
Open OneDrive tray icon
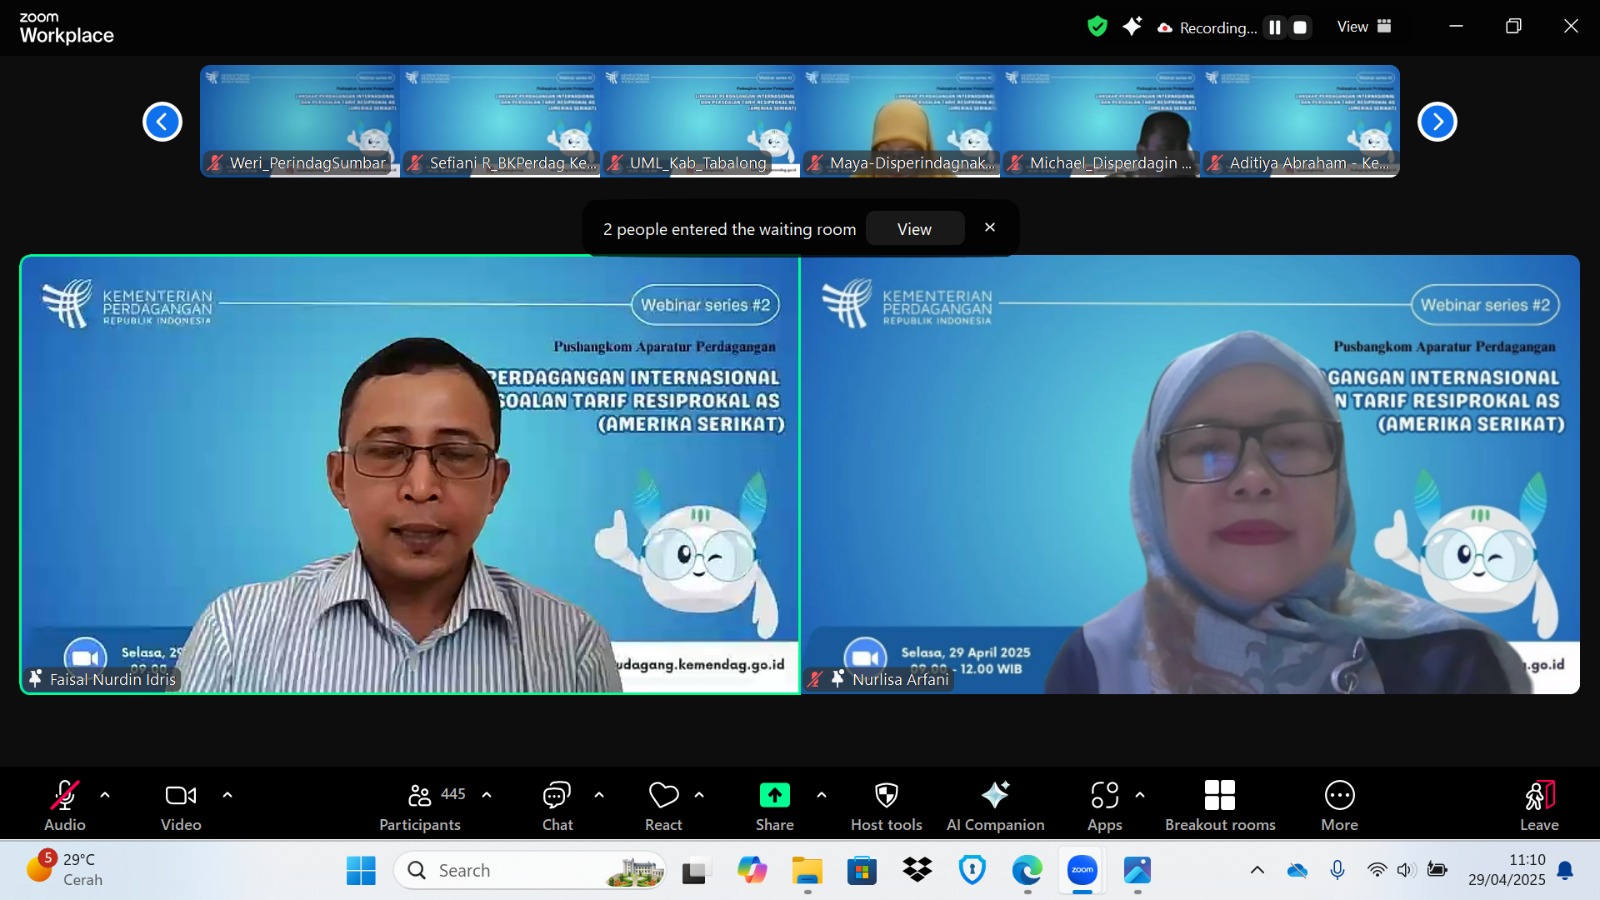[x=1297, y=870]
